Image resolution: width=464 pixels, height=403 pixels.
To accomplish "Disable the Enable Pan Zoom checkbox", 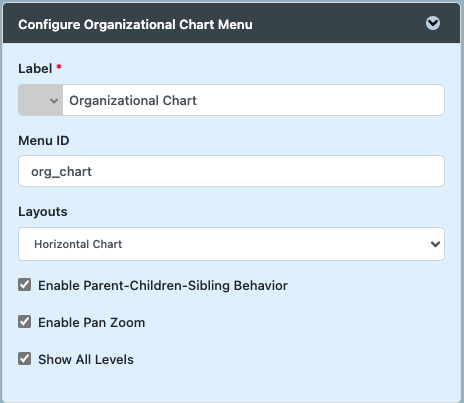I will coord(25,322).
